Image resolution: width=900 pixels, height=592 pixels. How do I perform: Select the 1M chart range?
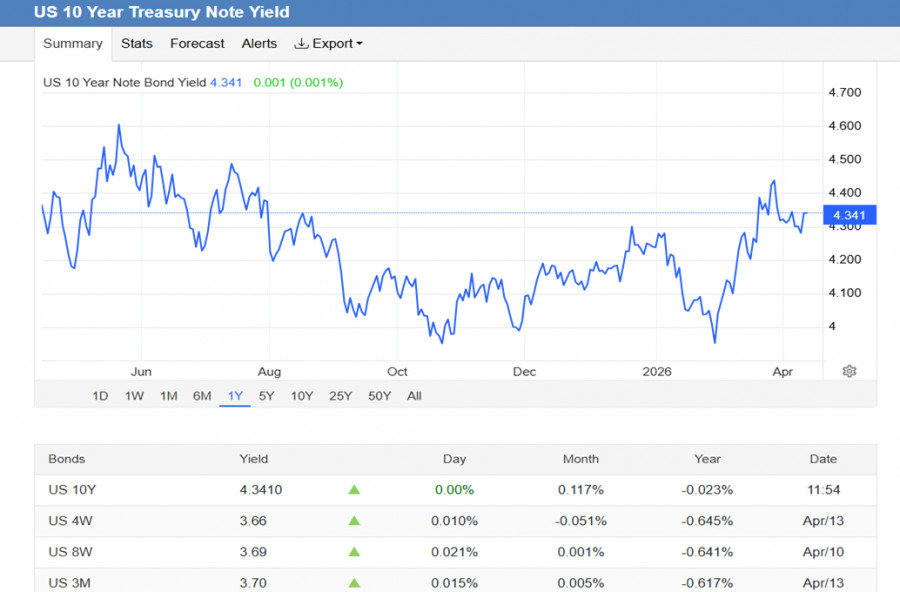169,396
